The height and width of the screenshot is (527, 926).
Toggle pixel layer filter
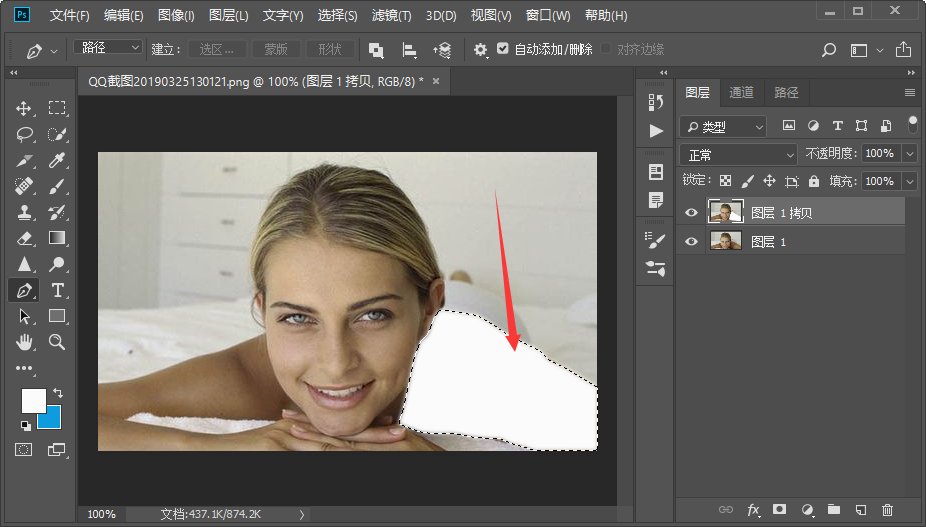pos(788,125)
